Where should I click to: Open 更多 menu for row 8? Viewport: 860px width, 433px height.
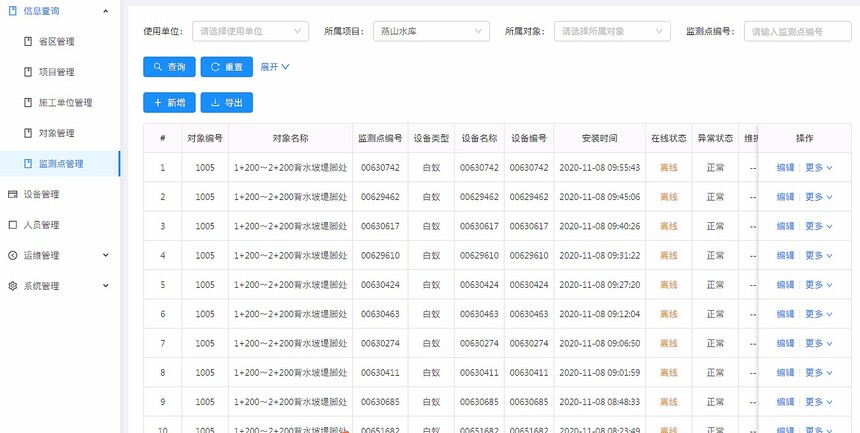(x=818, y=372)
